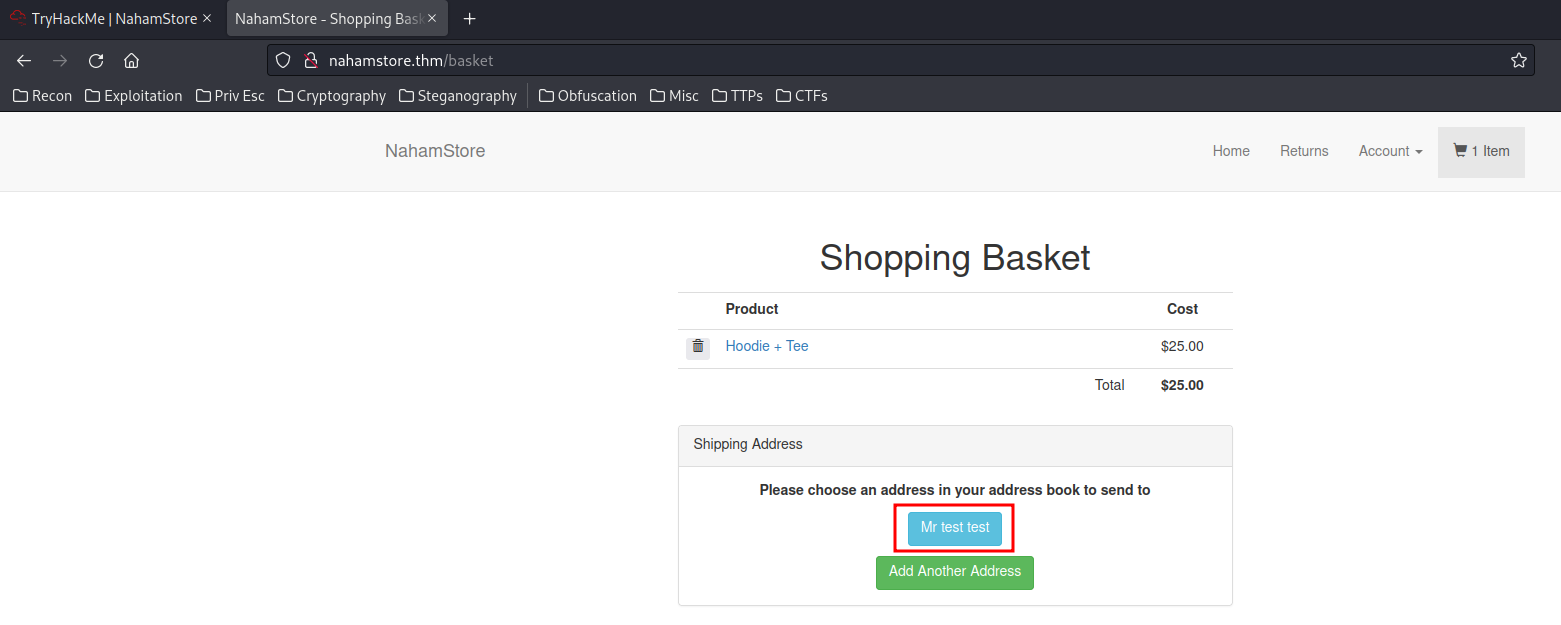Choose the Mr test test address
1561x625 pixels.
[x=955, y=528]
